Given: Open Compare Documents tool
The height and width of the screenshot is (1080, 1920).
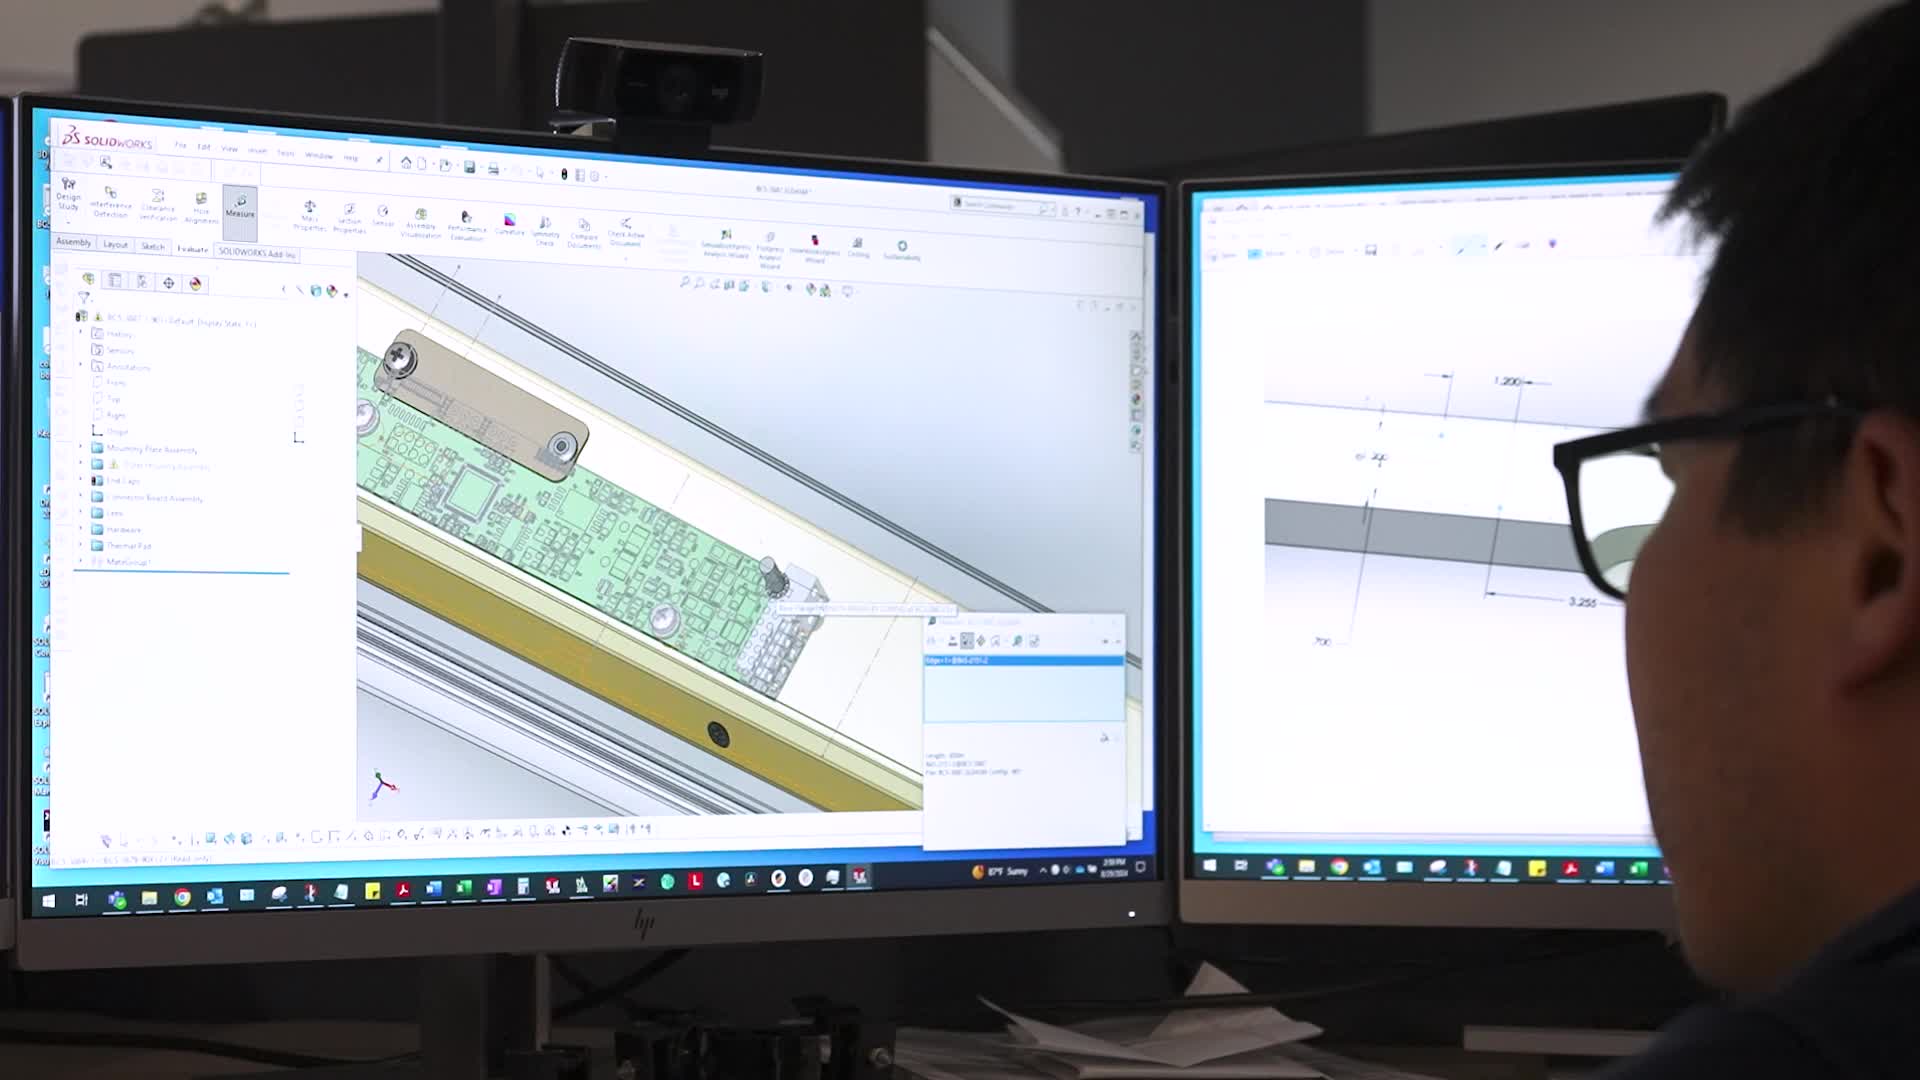Looking at the screenshot, I should tap(584, 233).
